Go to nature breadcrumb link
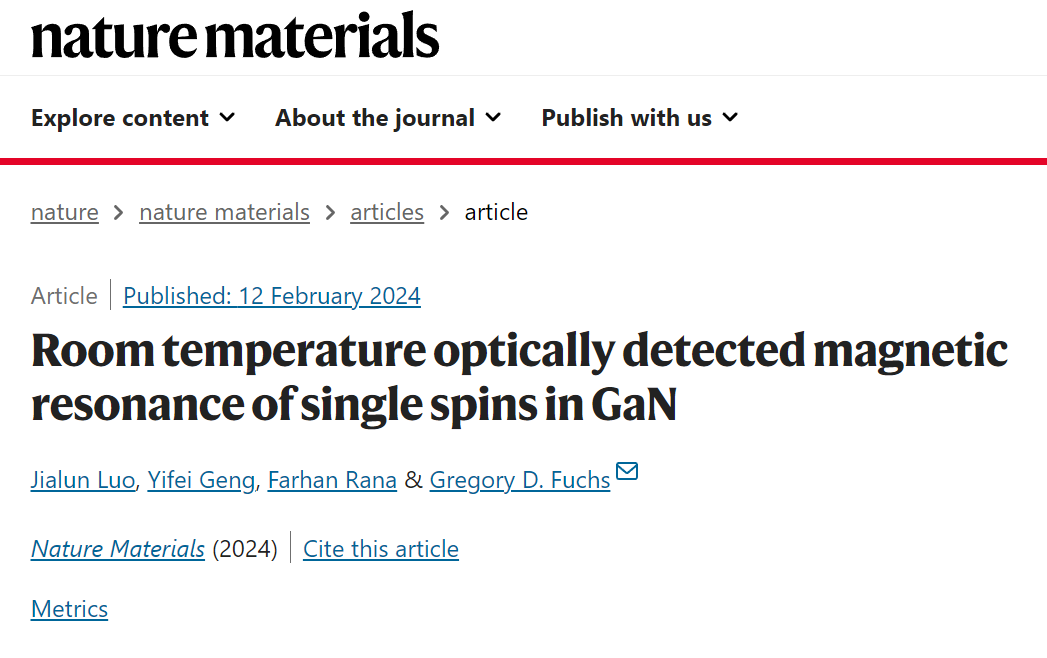 [x=65, y=212]
